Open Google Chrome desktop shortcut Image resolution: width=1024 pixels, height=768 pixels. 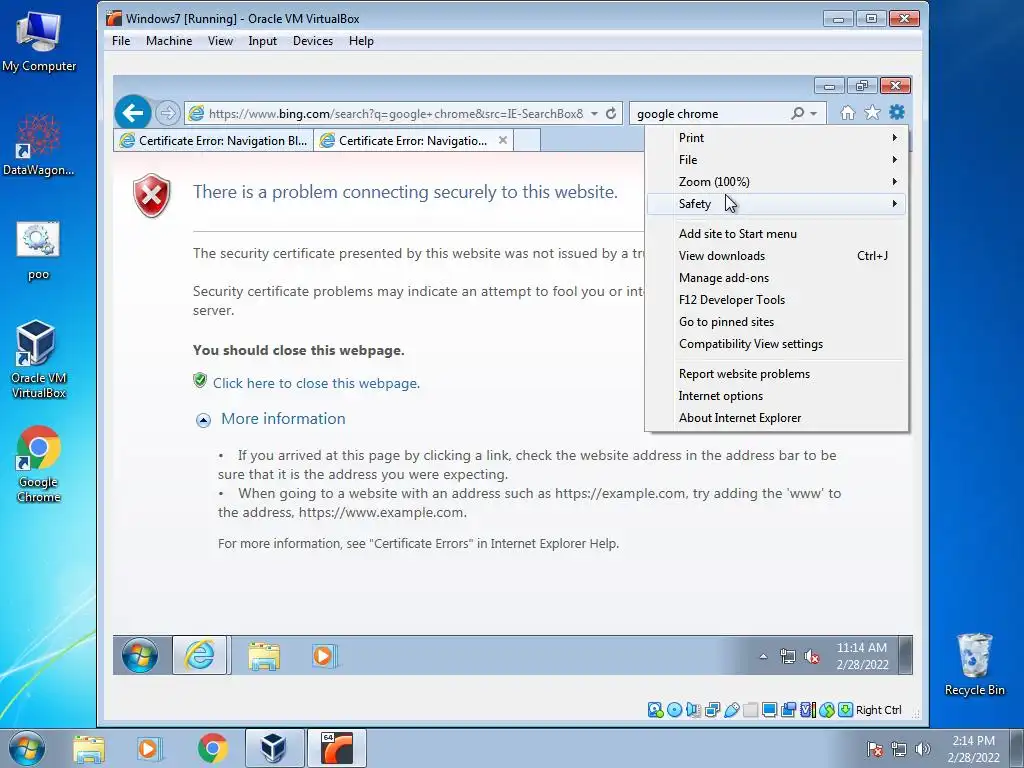click(x=38, y=464)
